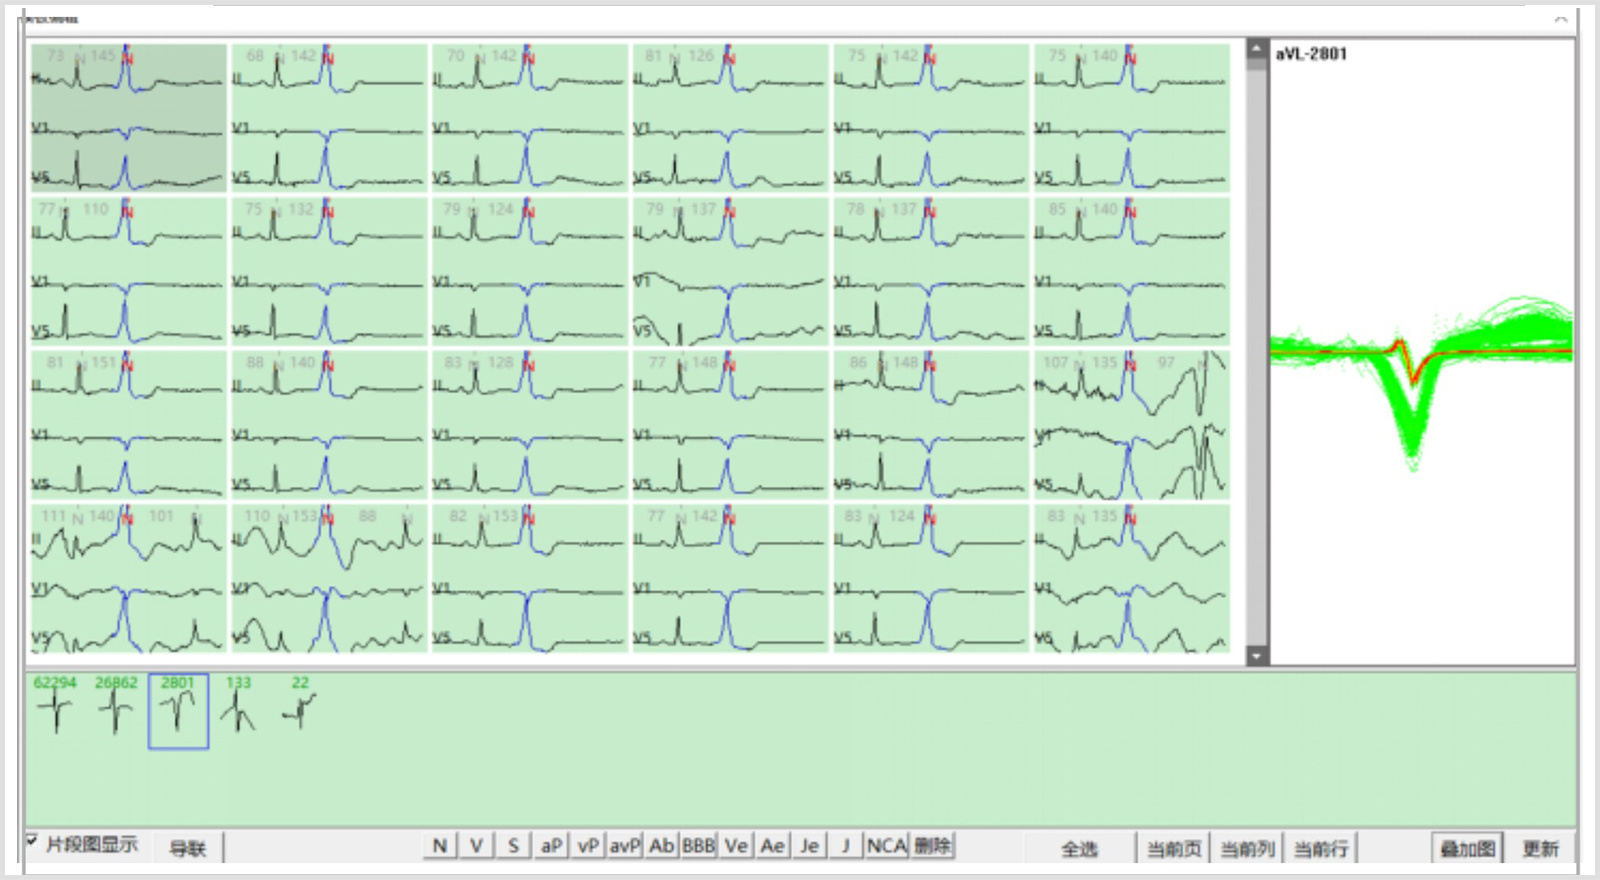The image size is (1600, 880).
Task: Collapse panel using top-right chevron
Action: [x=1561, y=19]
